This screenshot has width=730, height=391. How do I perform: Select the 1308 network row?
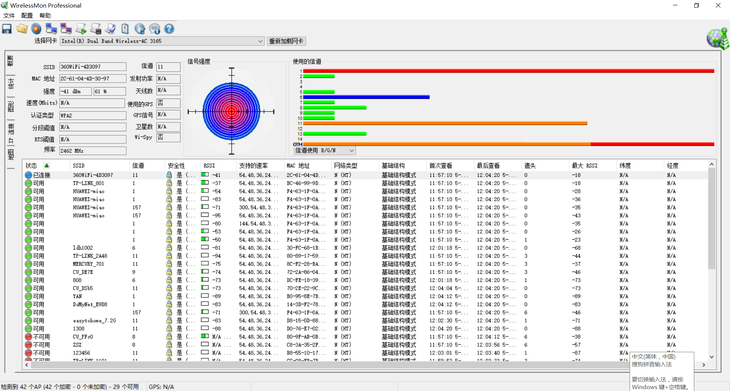pyautogui.click(x=365, y=329)
